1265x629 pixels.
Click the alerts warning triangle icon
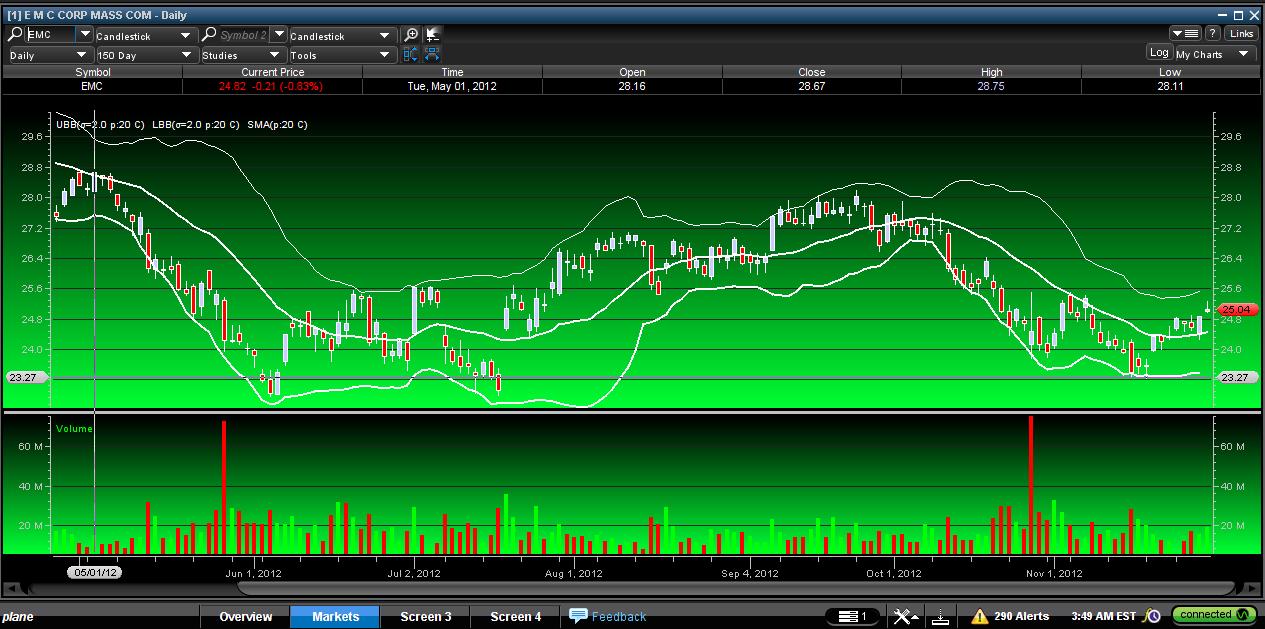(979, 616)
